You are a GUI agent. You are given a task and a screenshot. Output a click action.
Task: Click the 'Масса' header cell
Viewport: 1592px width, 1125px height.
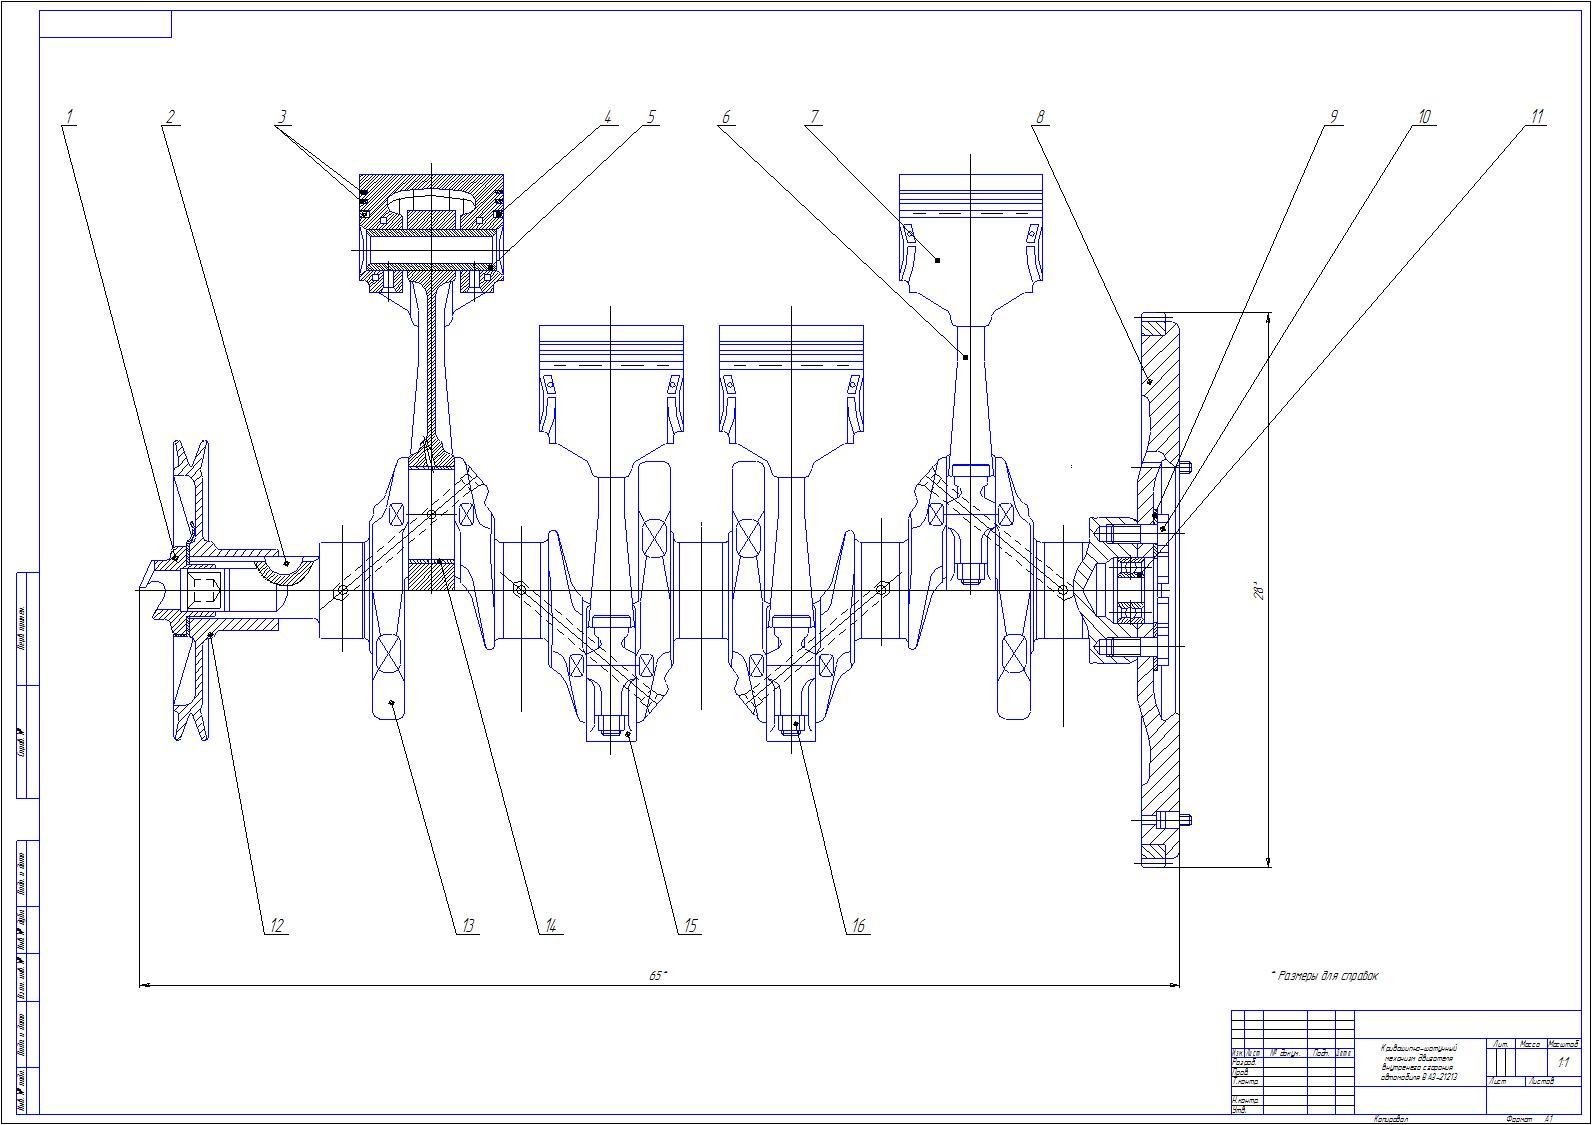tap(1529, 1044)
